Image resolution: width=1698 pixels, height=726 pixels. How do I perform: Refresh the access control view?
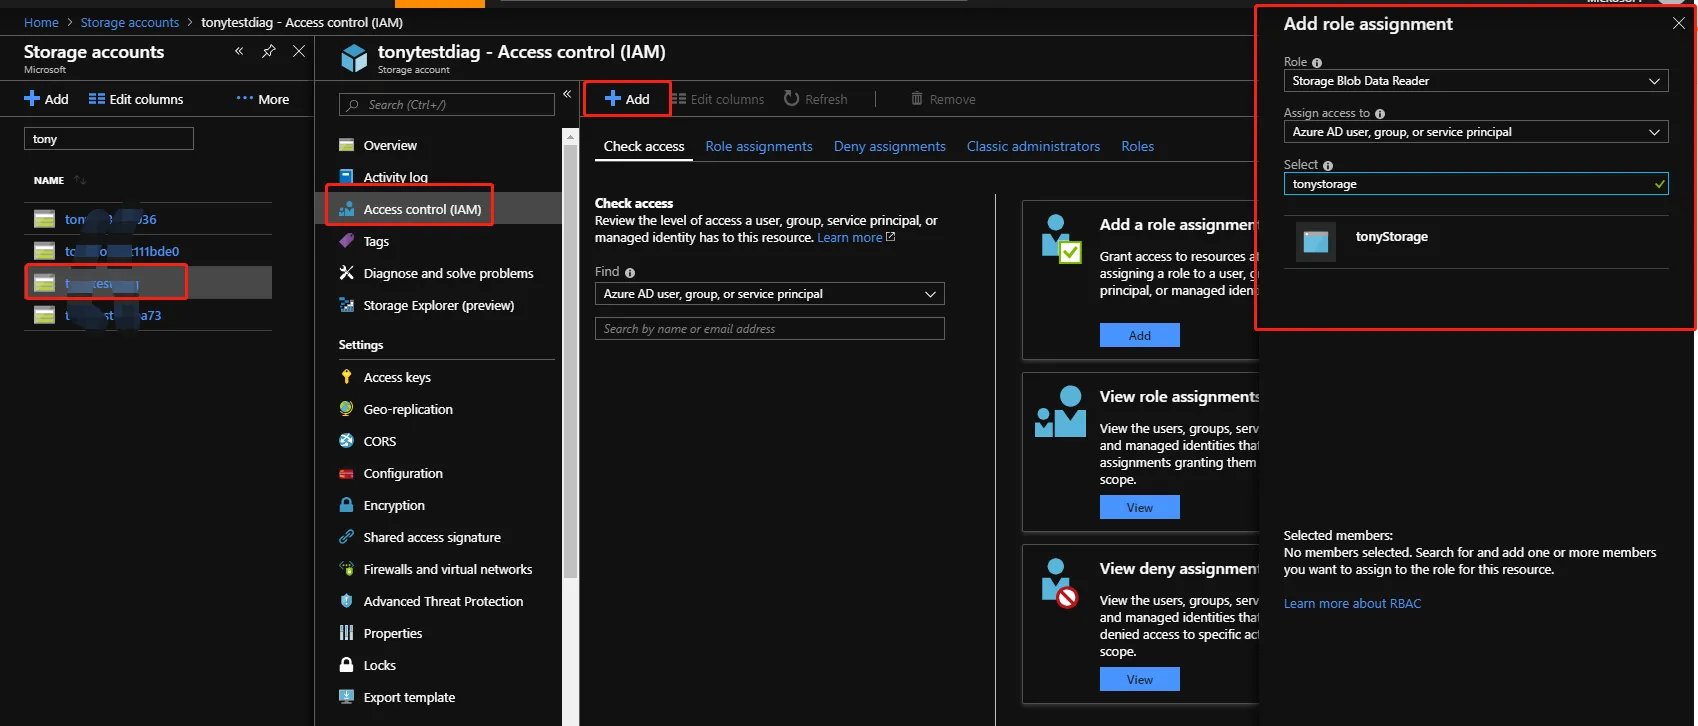pos(815,99)
